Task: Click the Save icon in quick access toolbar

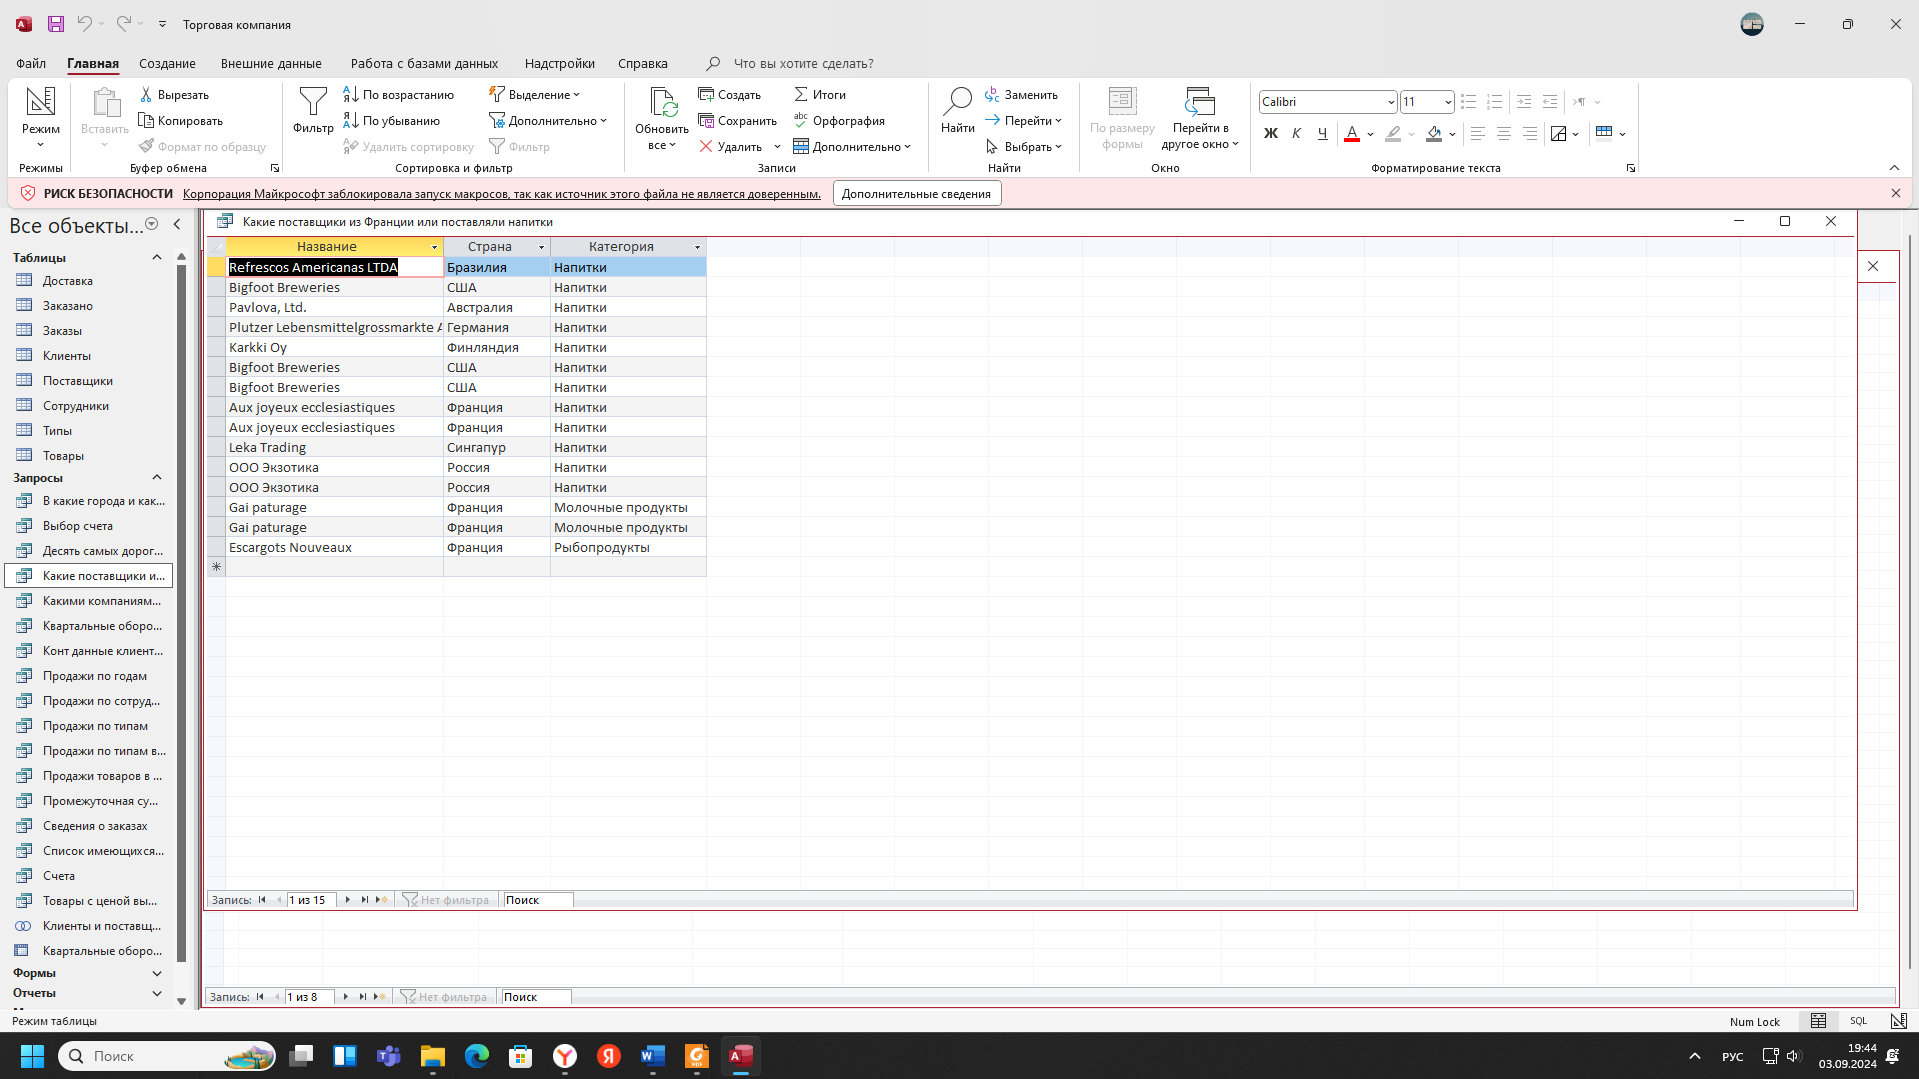Action: click(56, 24)
